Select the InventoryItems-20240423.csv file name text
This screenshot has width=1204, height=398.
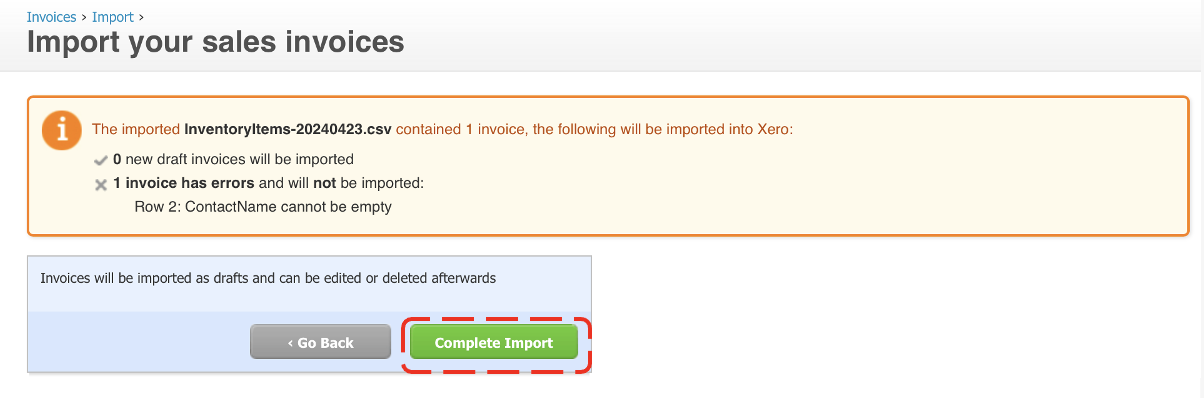tap(290, 129)
